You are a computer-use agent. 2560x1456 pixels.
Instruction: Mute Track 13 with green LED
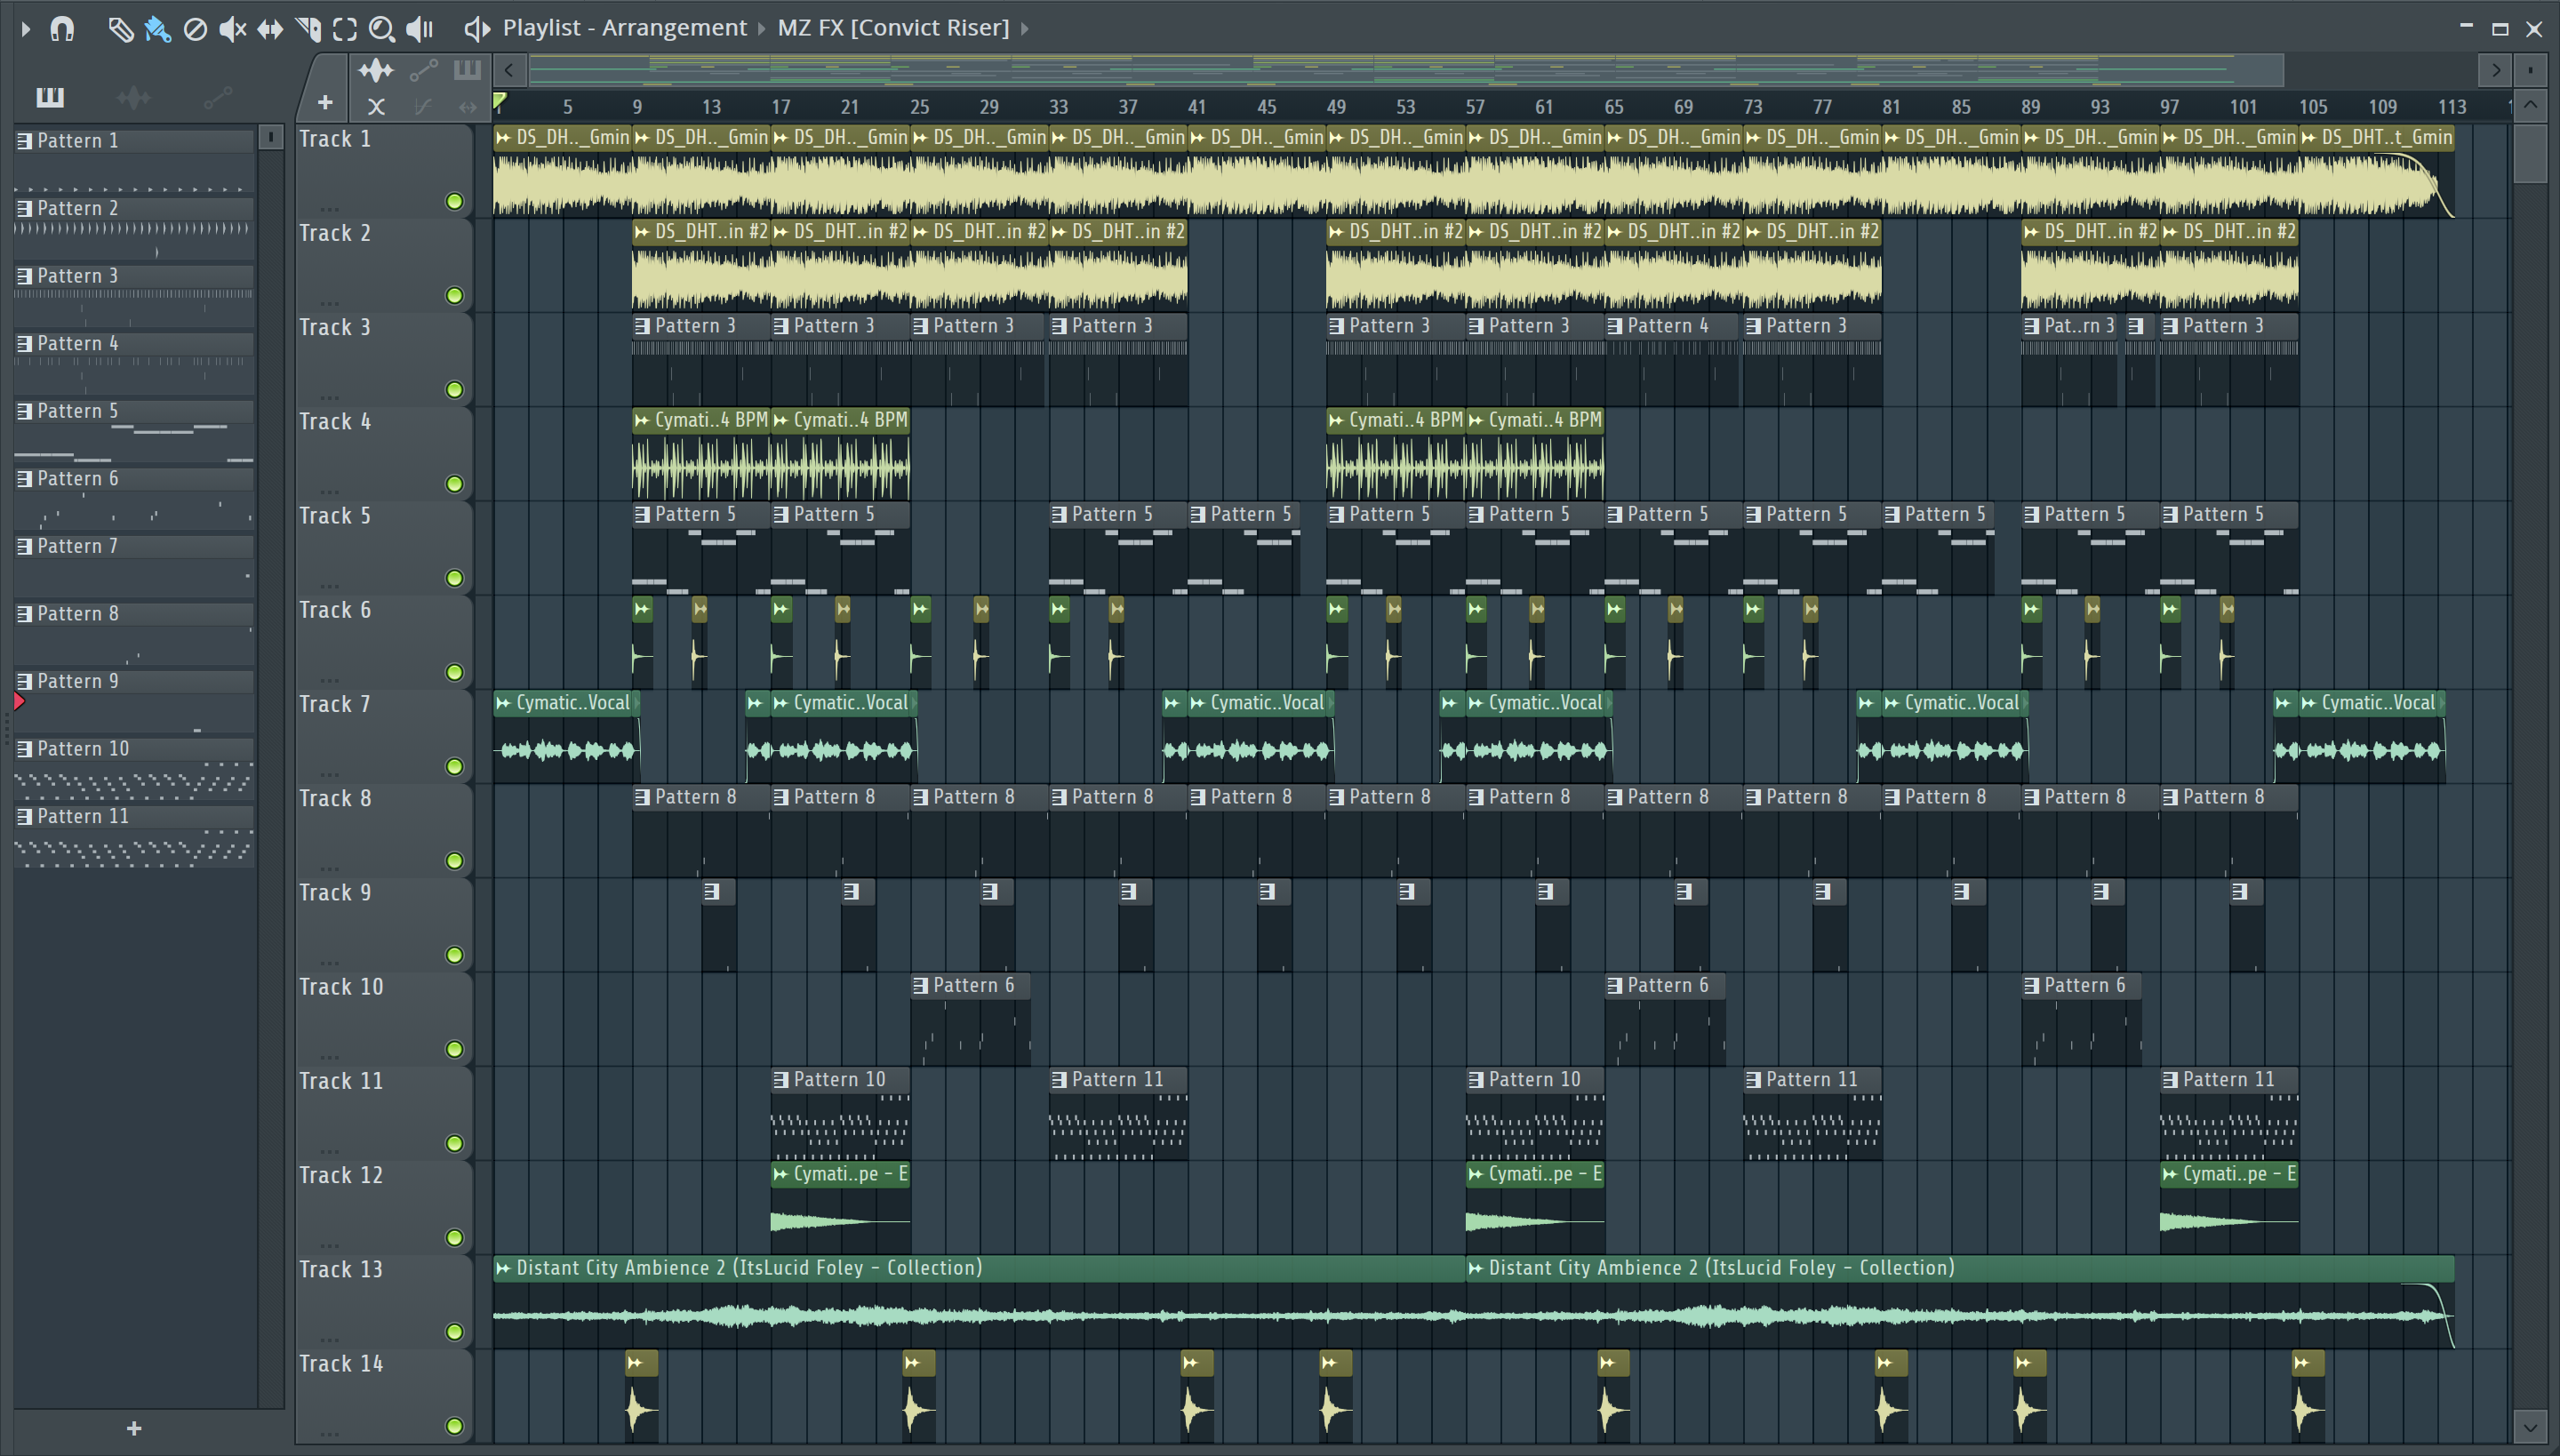coord(455,1332)
